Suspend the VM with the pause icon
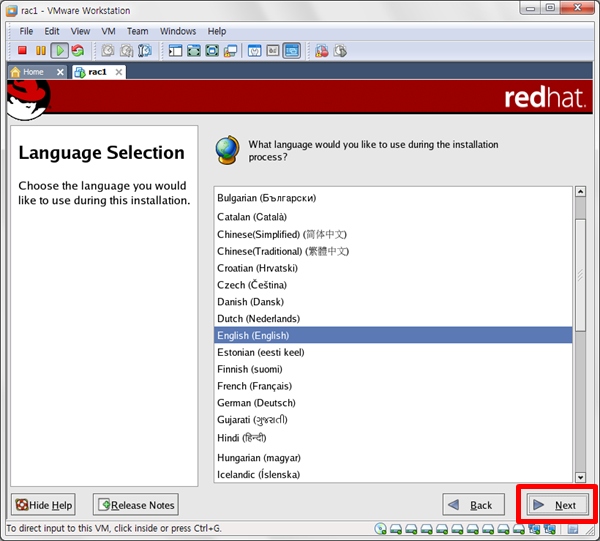 click(x=41, y=51)
